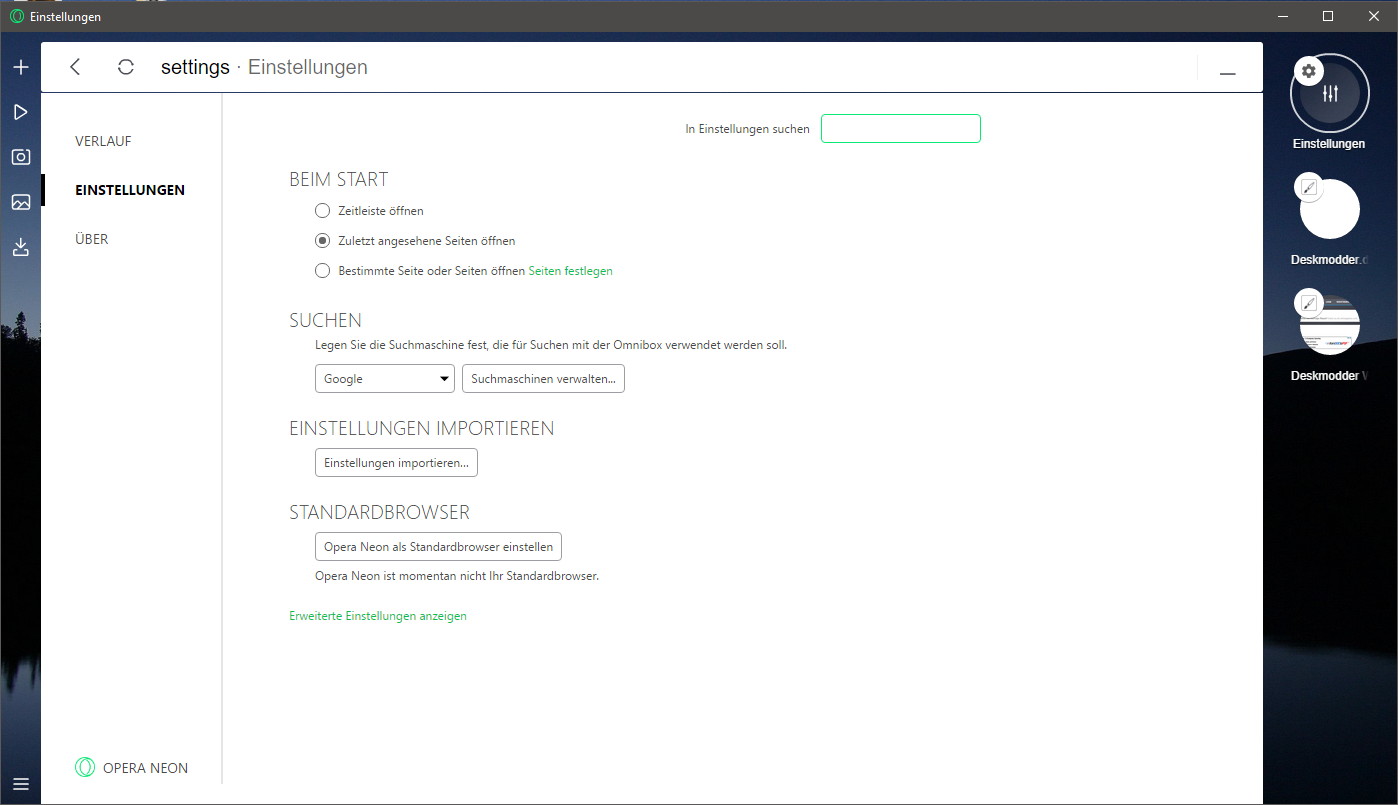Click the settings address text in URL bar
The height and width of the screenshot is (805, 1398).
(195, 67)
